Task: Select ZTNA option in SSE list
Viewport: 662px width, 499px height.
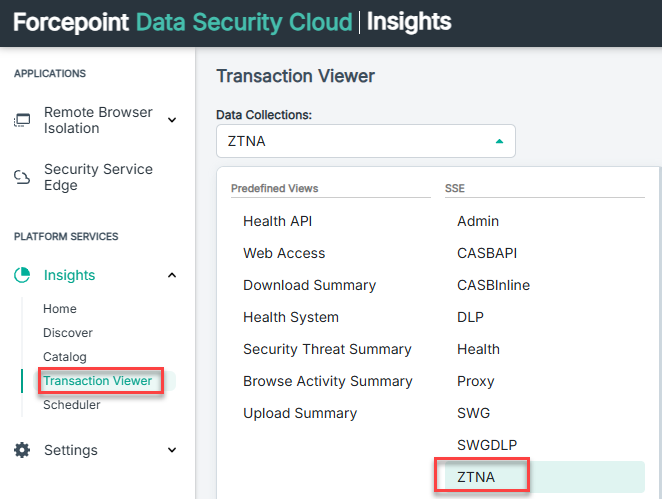Action: click(x=476, y=477)
